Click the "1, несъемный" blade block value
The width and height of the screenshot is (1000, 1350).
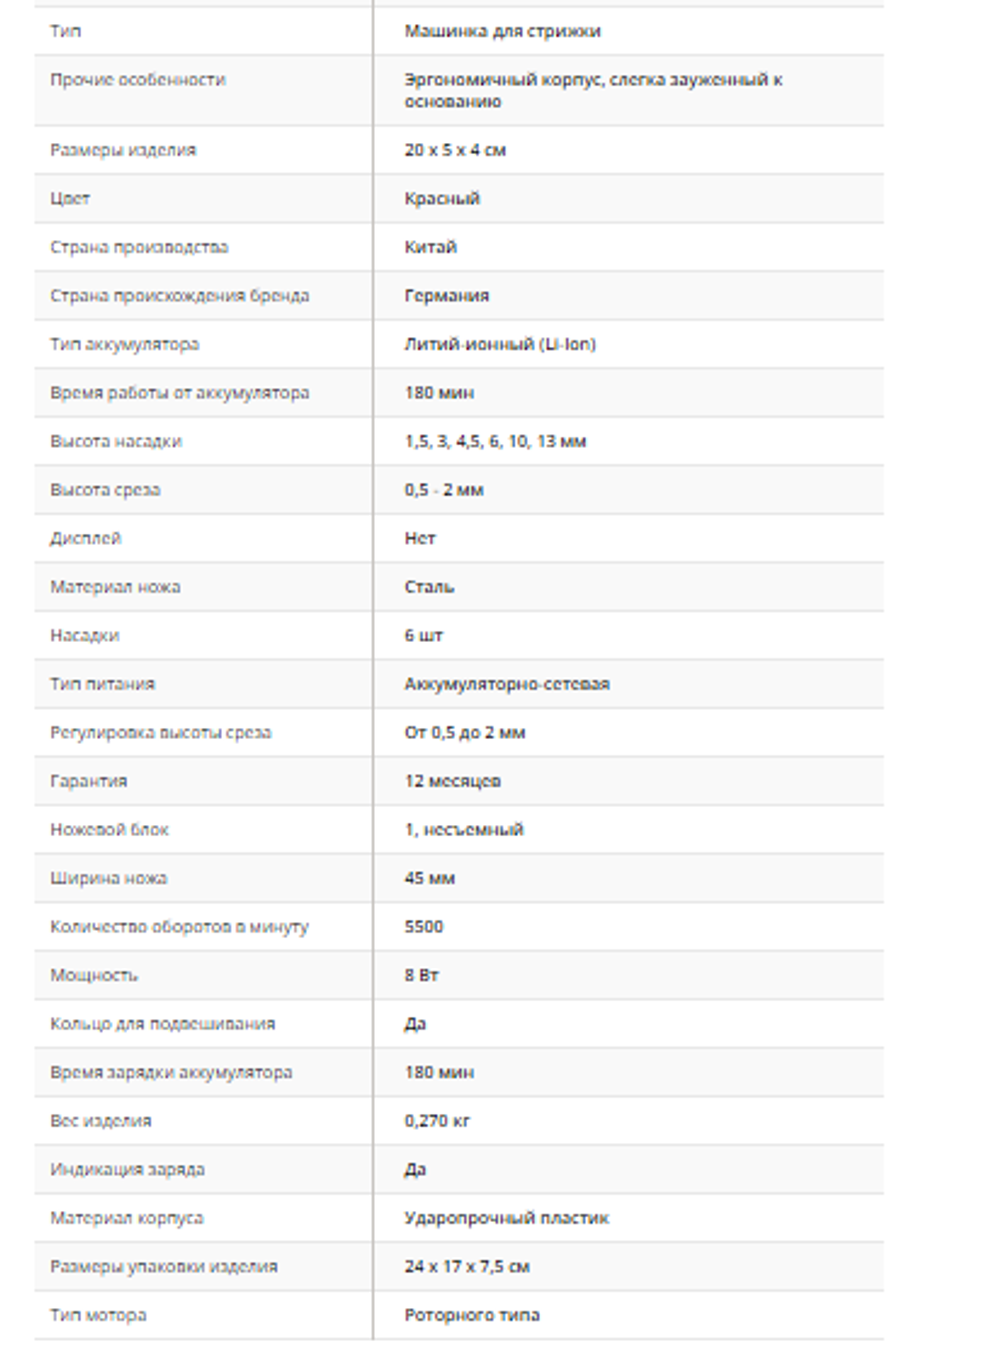[464, 830]
